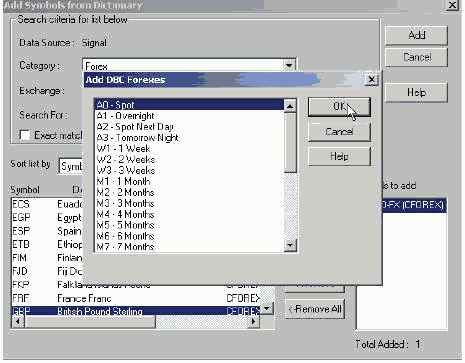Viewport: 465px width, 363px height.
Task: Click Cancel in Add Symbols from Dictionary window
Action: [416, 57]
